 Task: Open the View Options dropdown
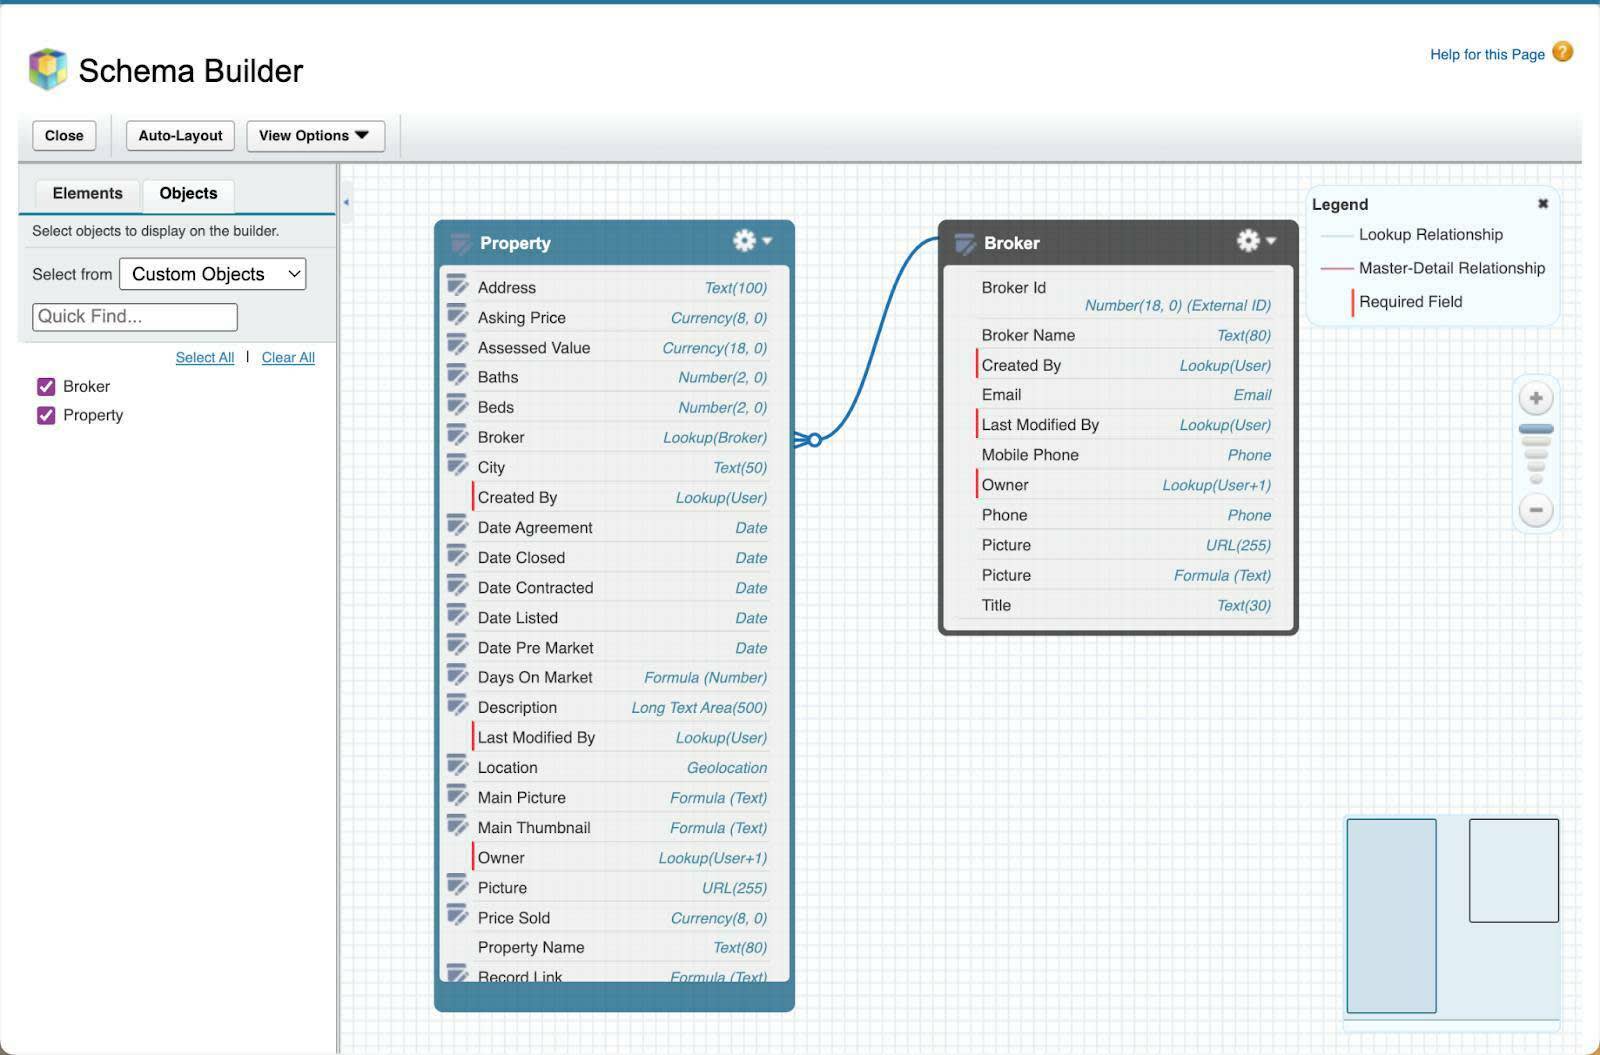point(315,136)
